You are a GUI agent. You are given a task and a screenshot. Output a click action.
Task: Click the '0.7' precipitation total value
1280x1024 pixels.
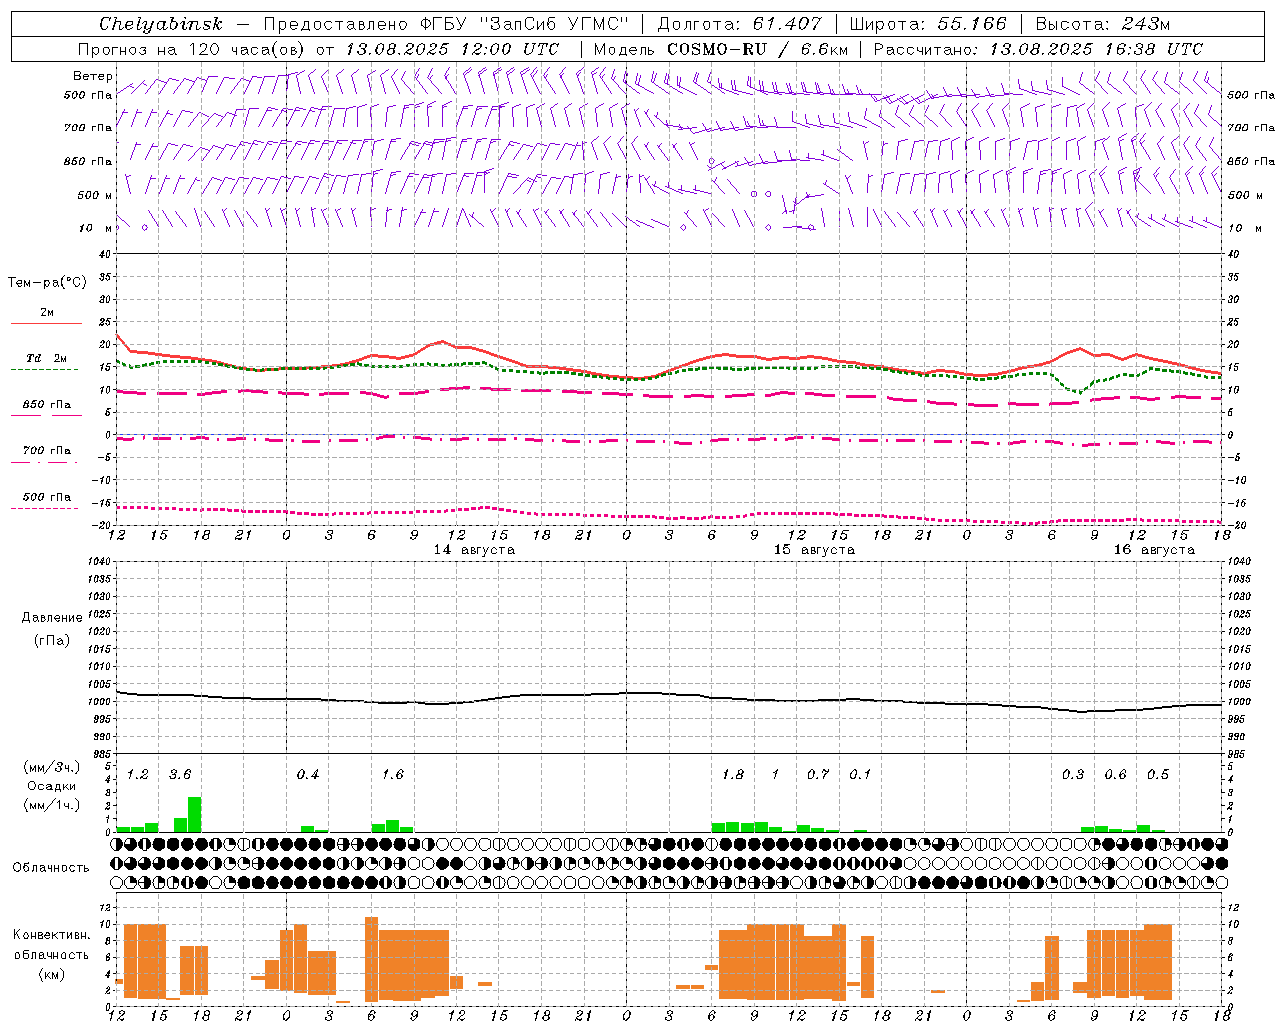(x=818, y=774)
